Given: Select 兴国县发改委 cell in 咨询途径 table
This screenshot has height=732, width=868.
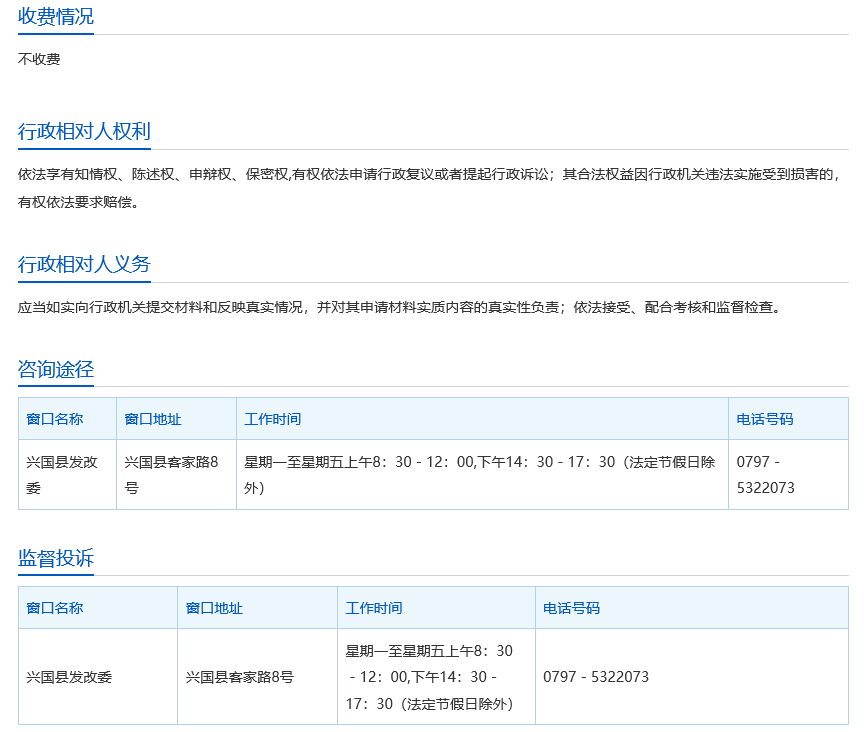Looking at the screenshot, I should pyautogui.click(x=62, y=475).
